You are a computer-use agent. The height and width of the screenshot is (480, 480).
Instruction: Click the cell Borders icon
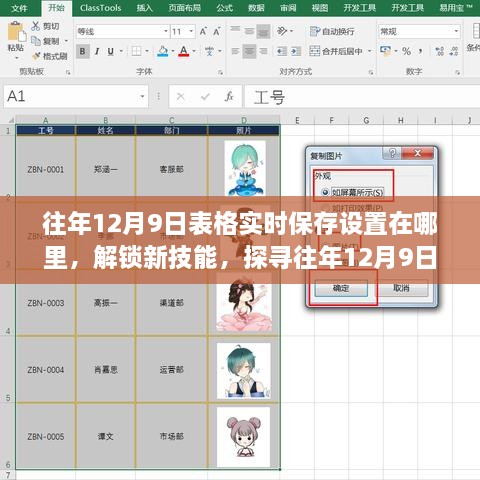click(136, 51)
